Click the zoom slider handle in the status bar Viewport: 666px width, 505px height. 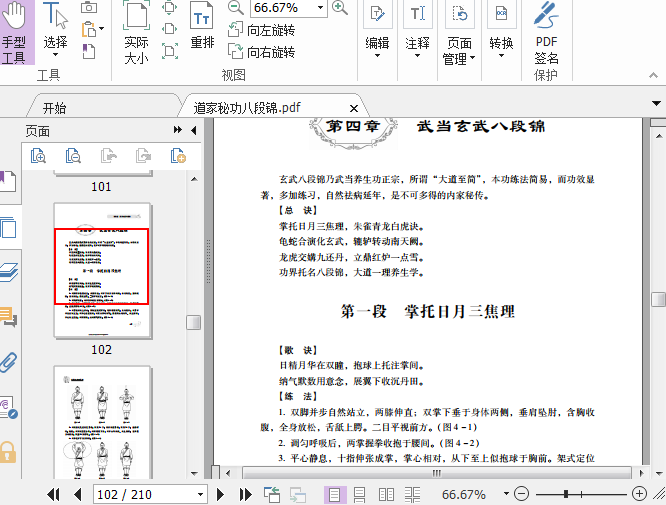pos(566,494)
